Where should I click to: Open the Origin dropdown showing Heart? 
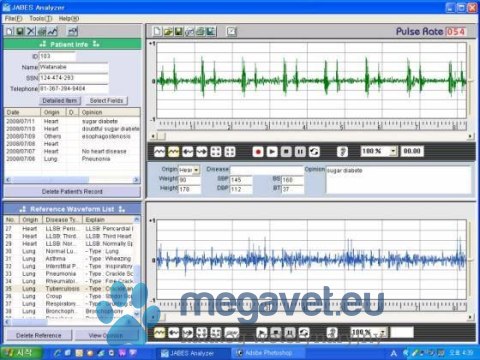[196, 170]
